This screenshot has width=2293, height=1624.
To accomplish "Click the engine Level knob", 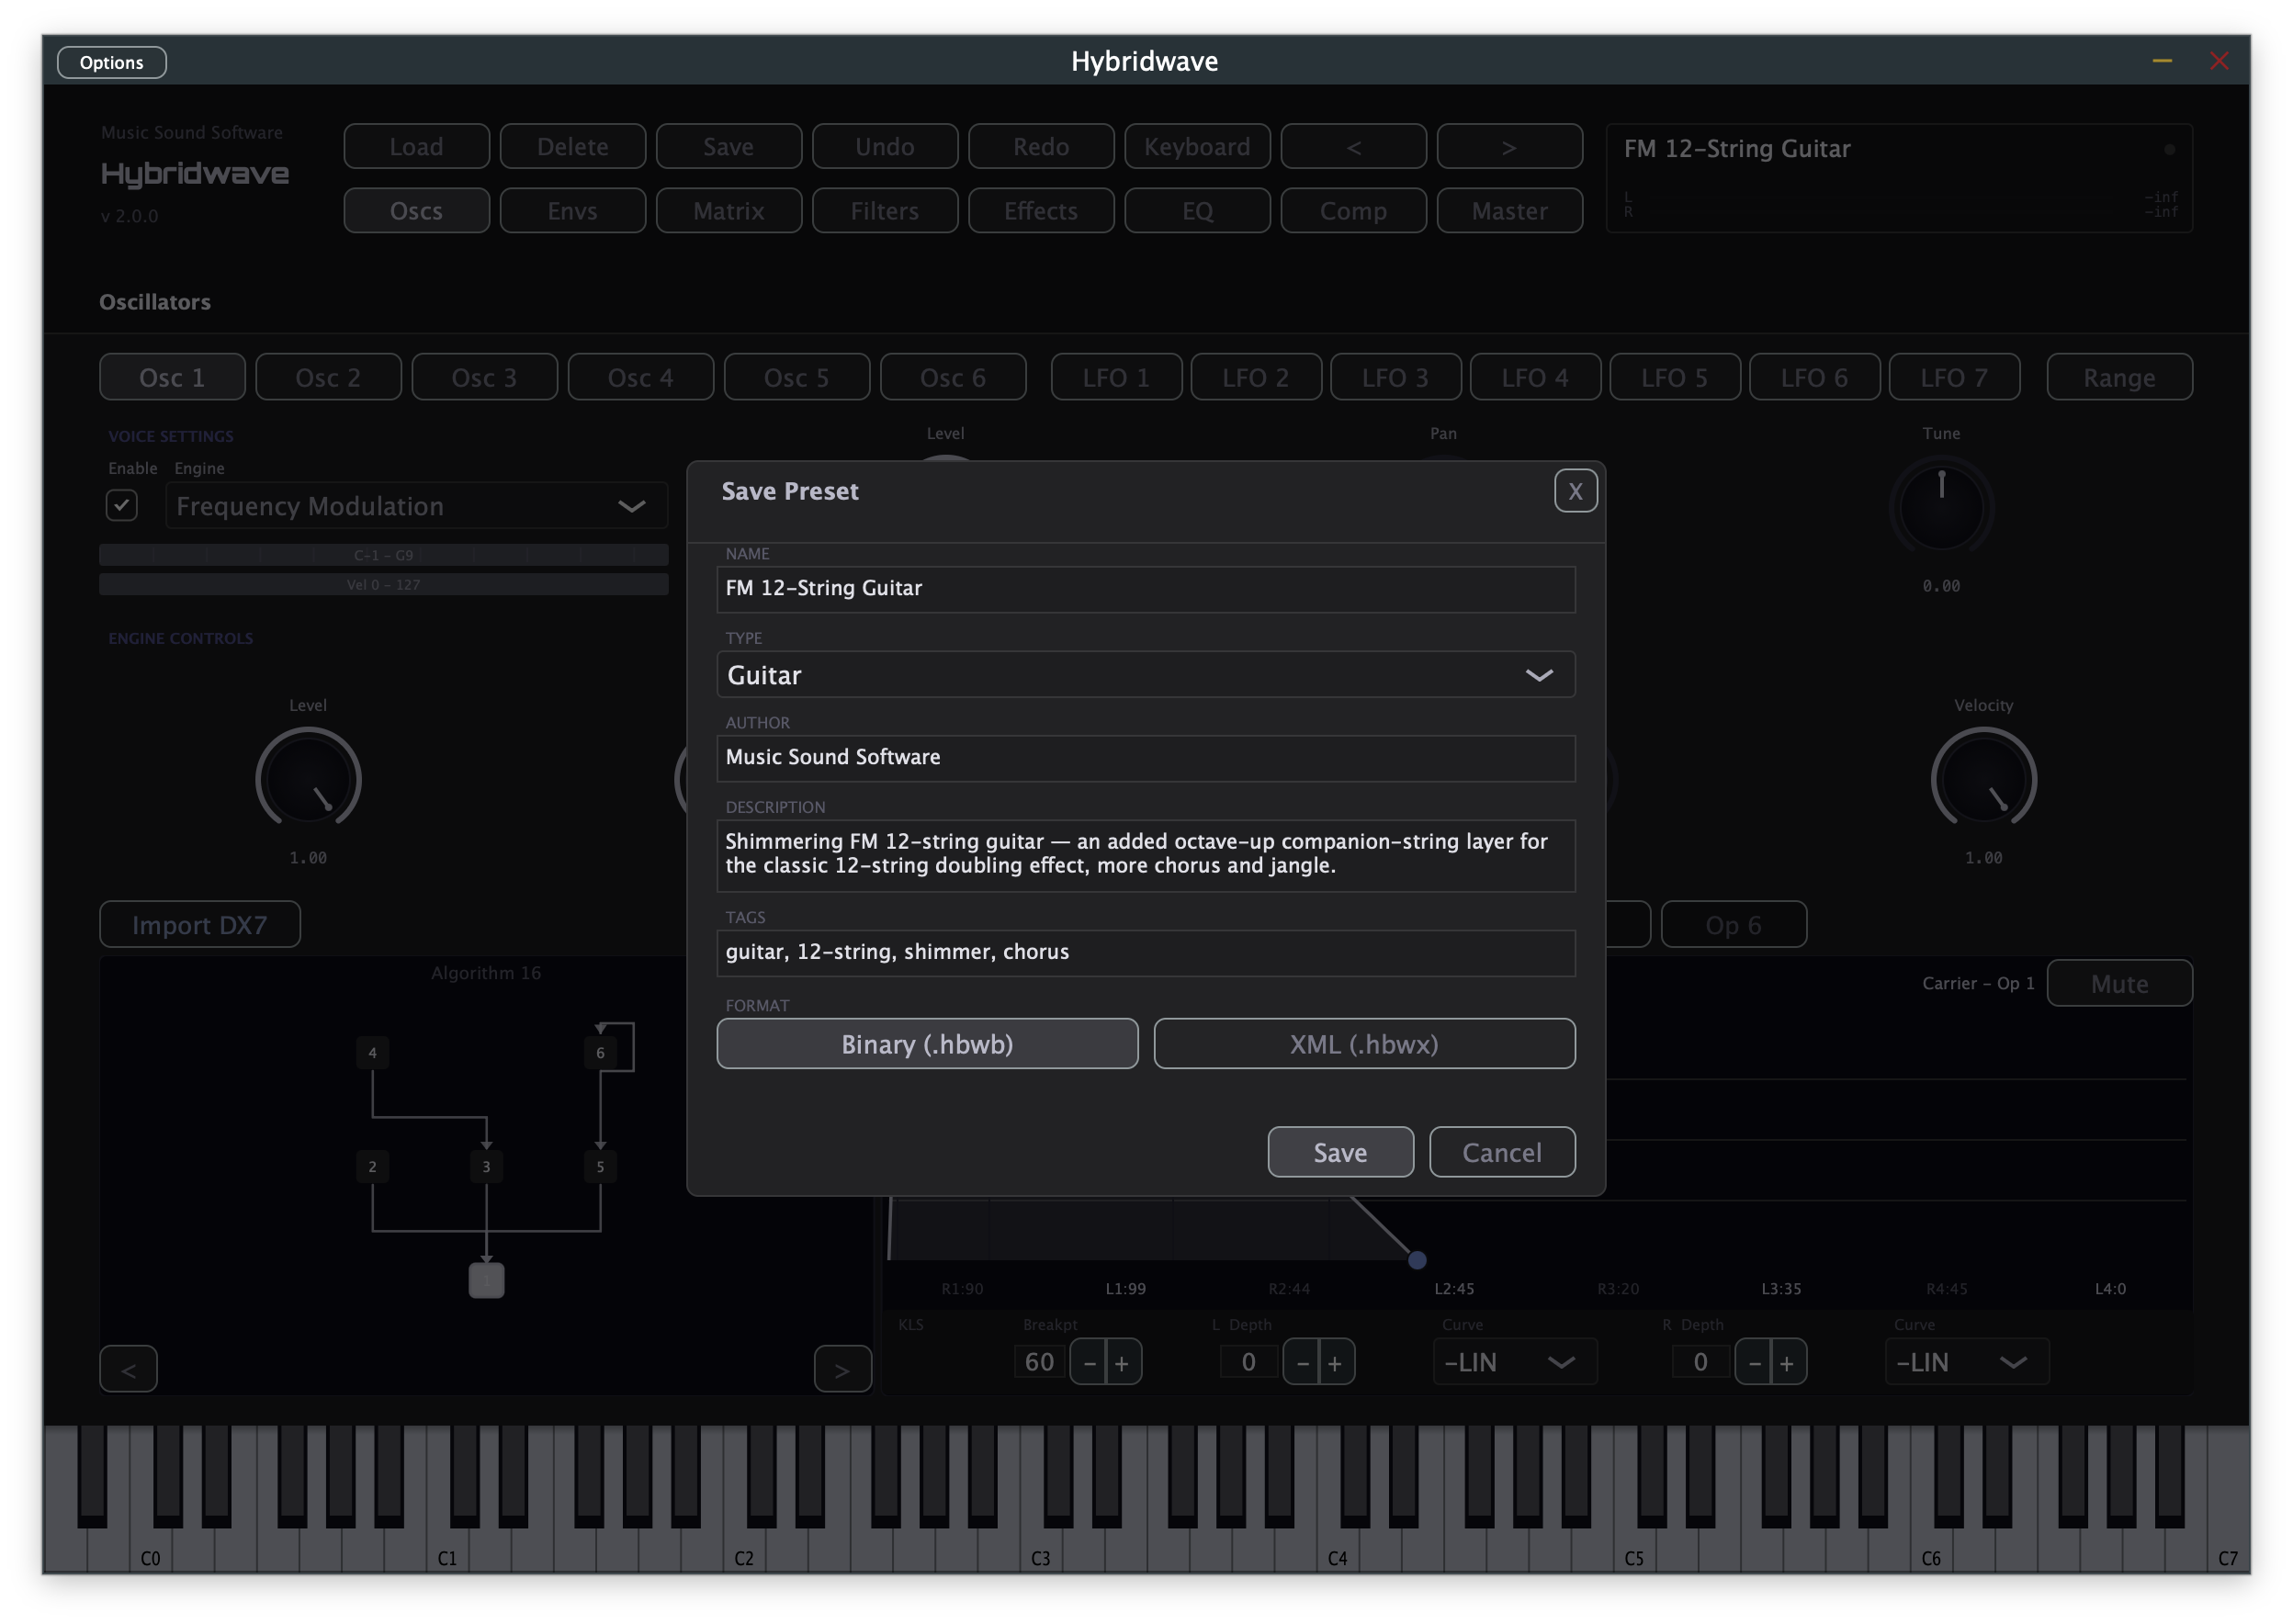I will (x=308, y=779).
